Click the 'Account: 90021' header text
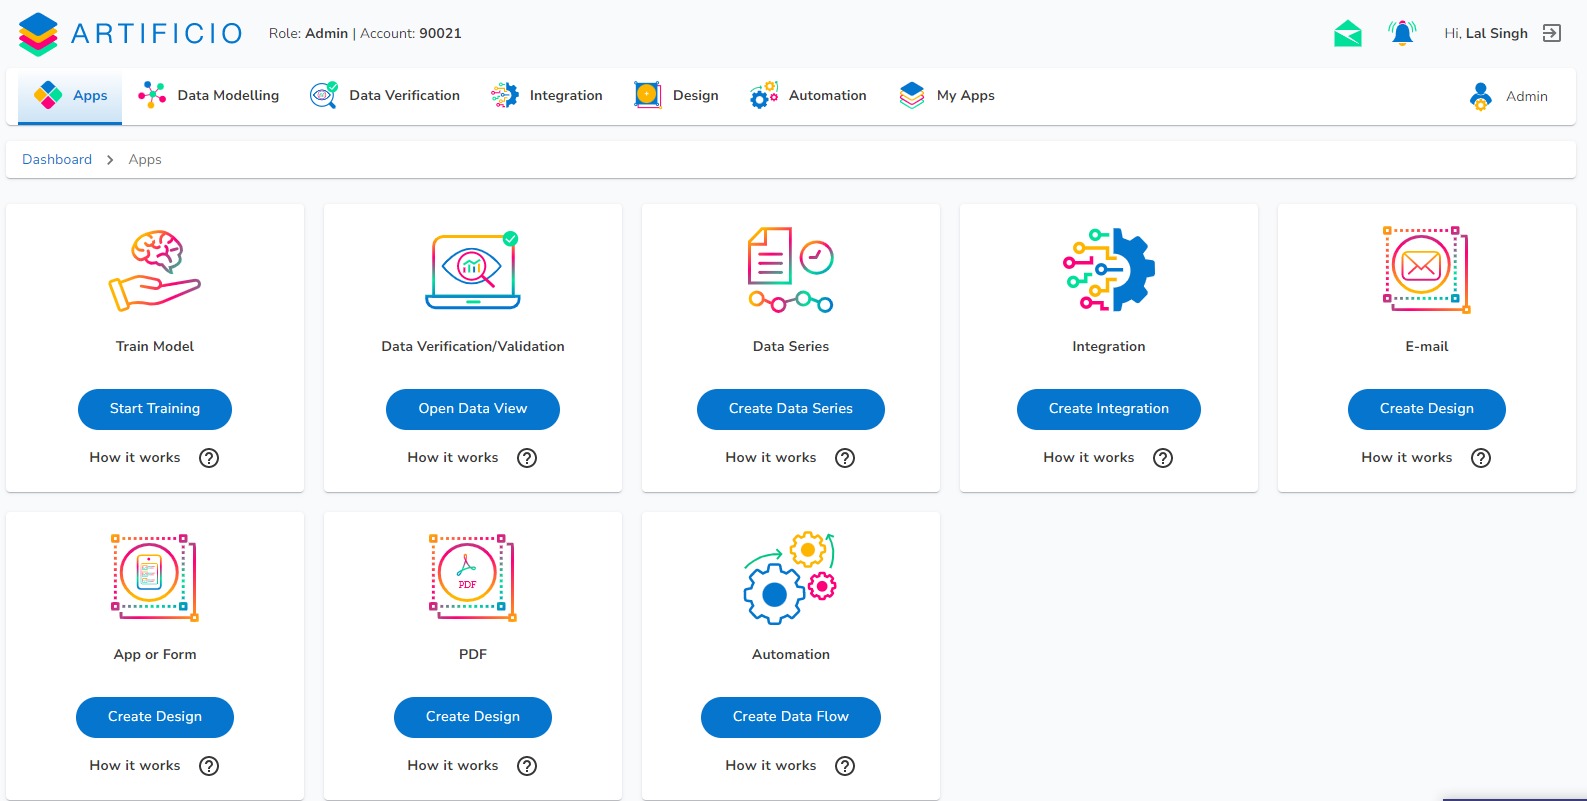 411,33
